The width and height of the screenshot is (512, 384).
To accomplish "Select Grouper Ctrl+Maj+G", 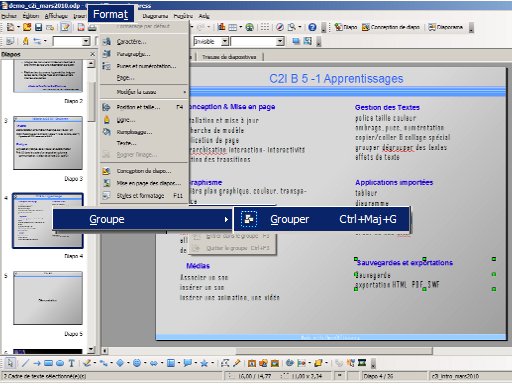I will [321, 219].
